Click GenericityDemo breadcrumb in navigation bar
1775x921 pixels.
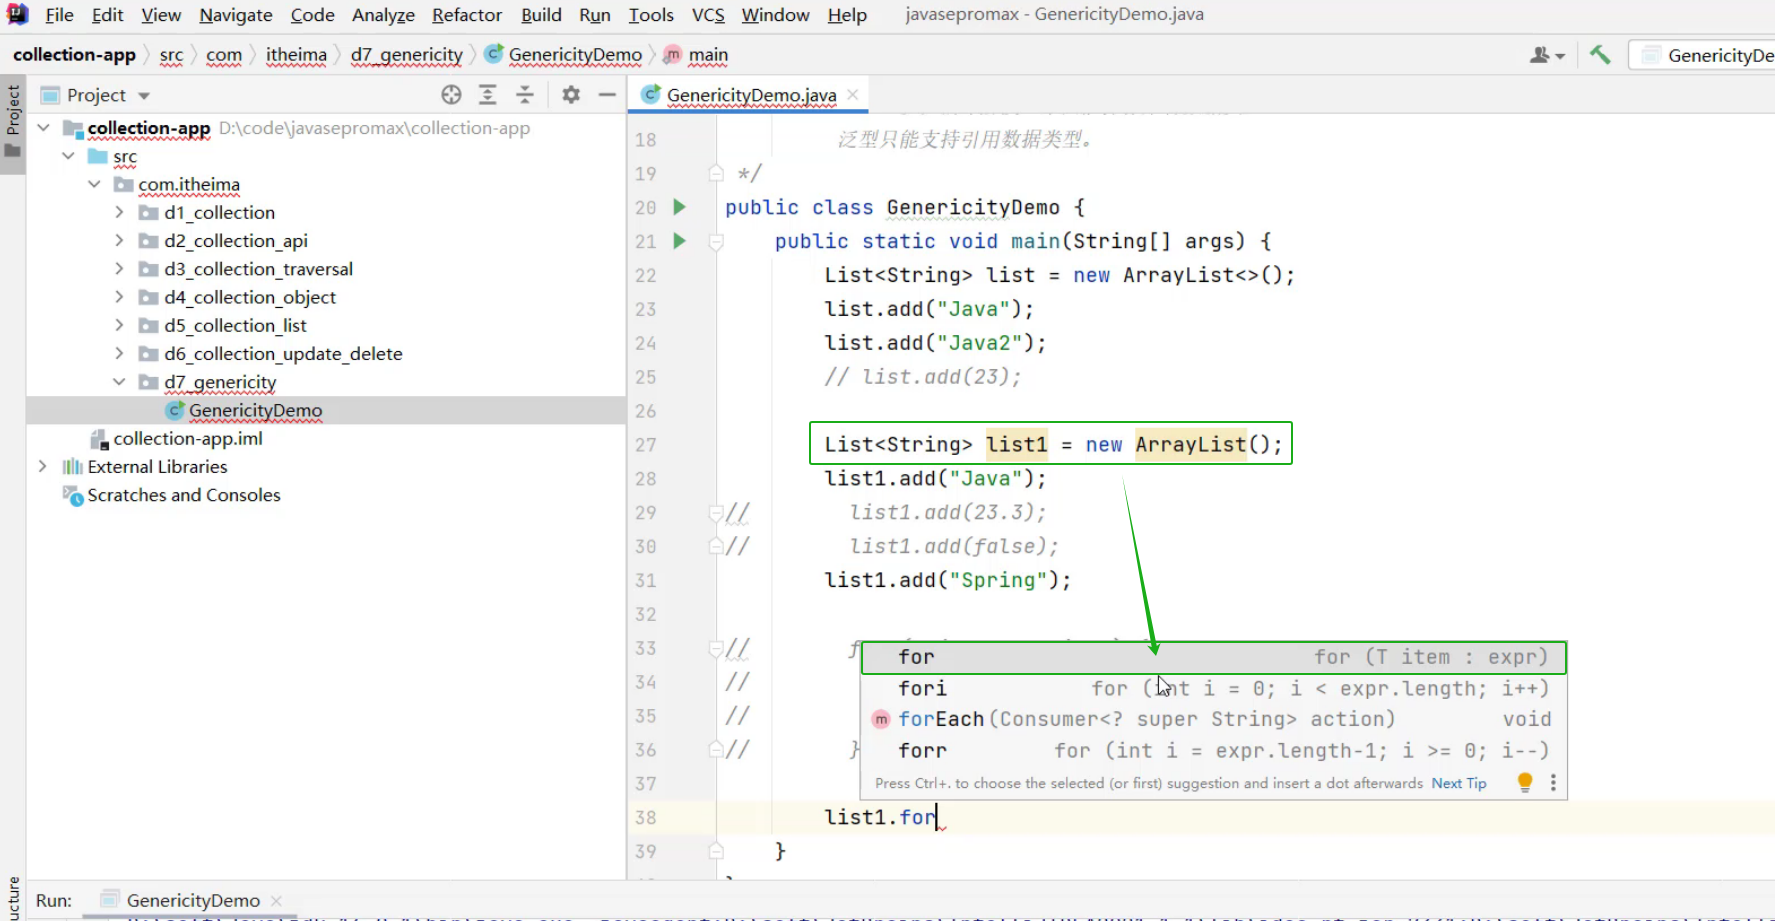click(x=575, y=55)
